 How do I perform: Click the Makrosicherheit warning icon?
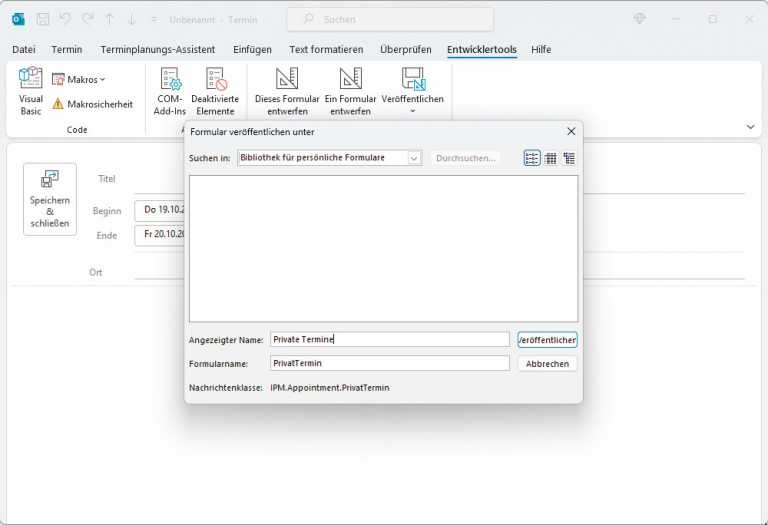click(58, 104)
